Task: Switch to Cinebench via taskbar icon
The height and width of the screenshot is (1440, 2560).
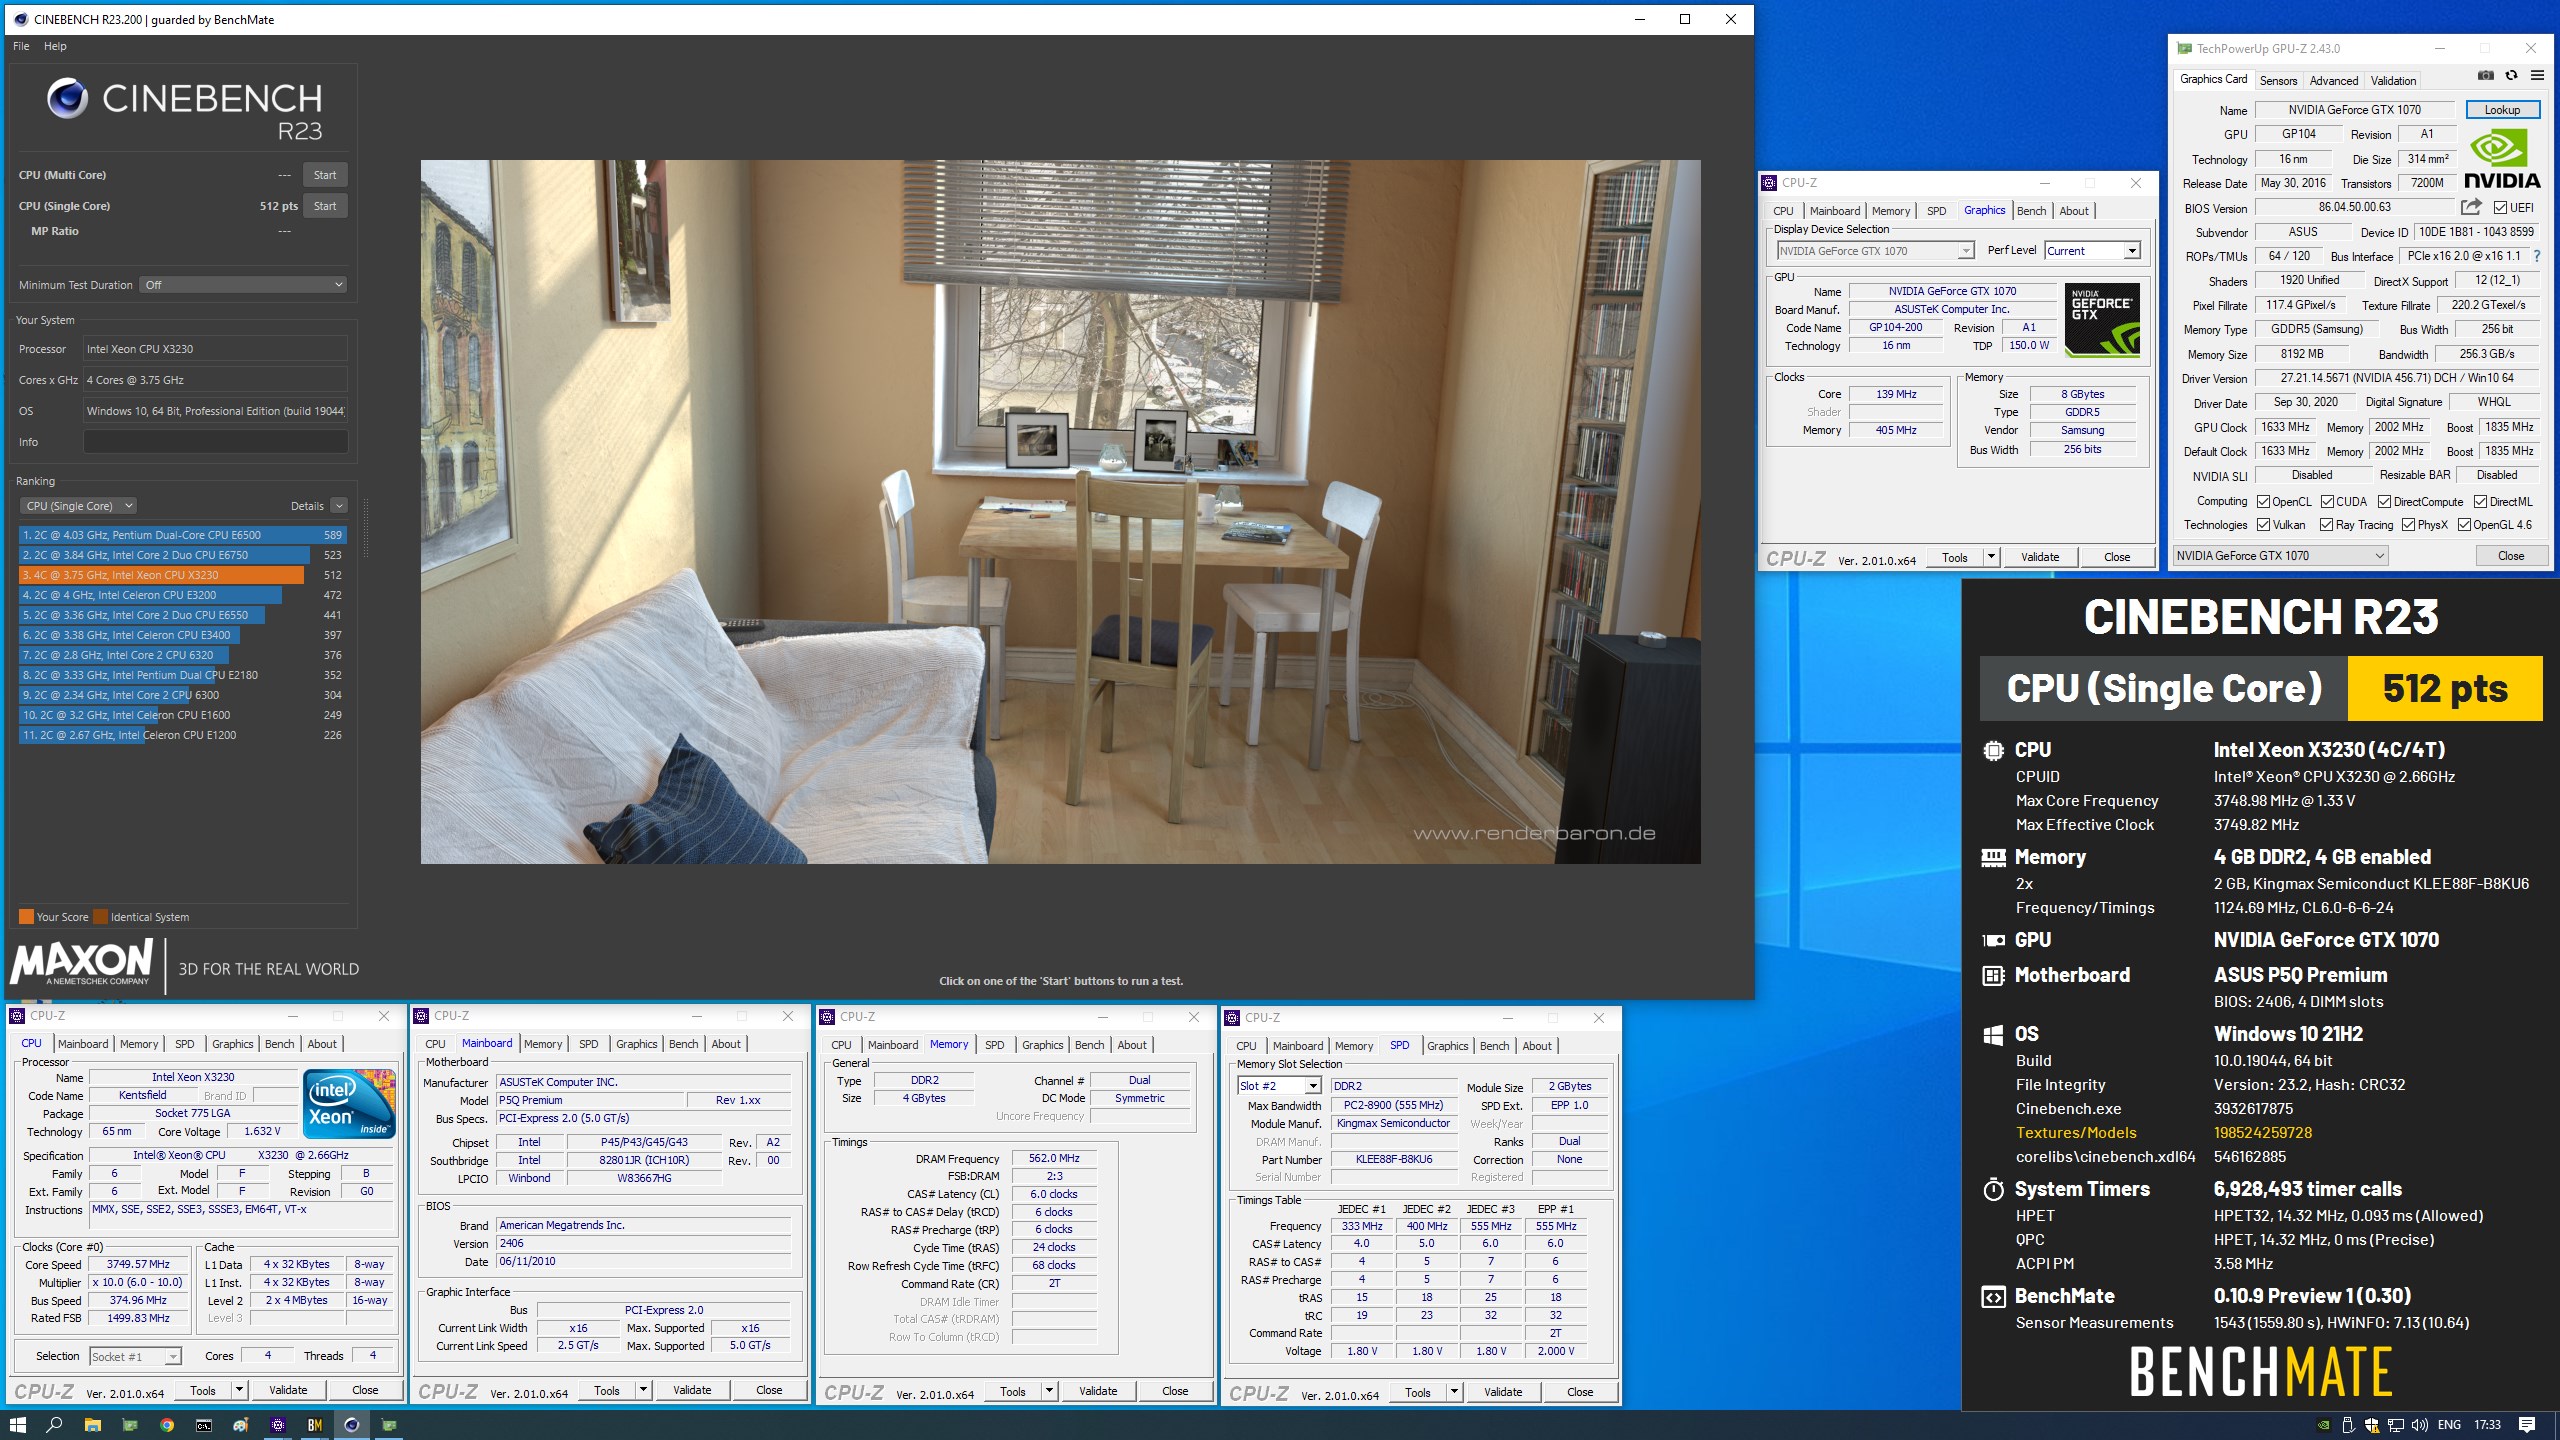Action: 351,1425
